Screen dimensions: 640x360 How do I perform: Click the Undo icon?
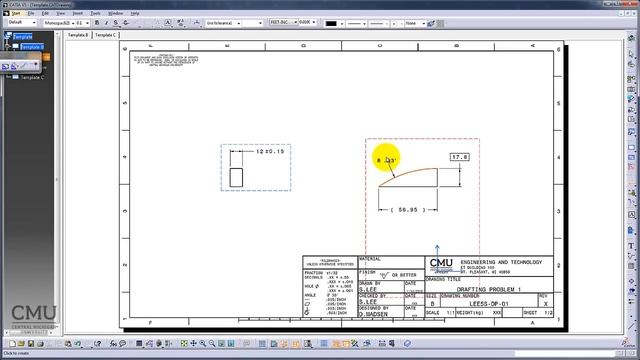[78, 344]
